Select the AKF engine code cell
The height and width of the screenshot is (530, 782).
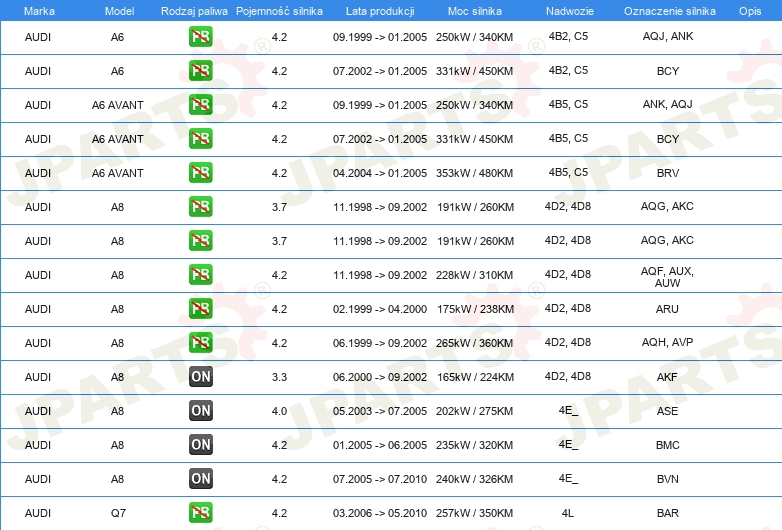pos(667,377)
